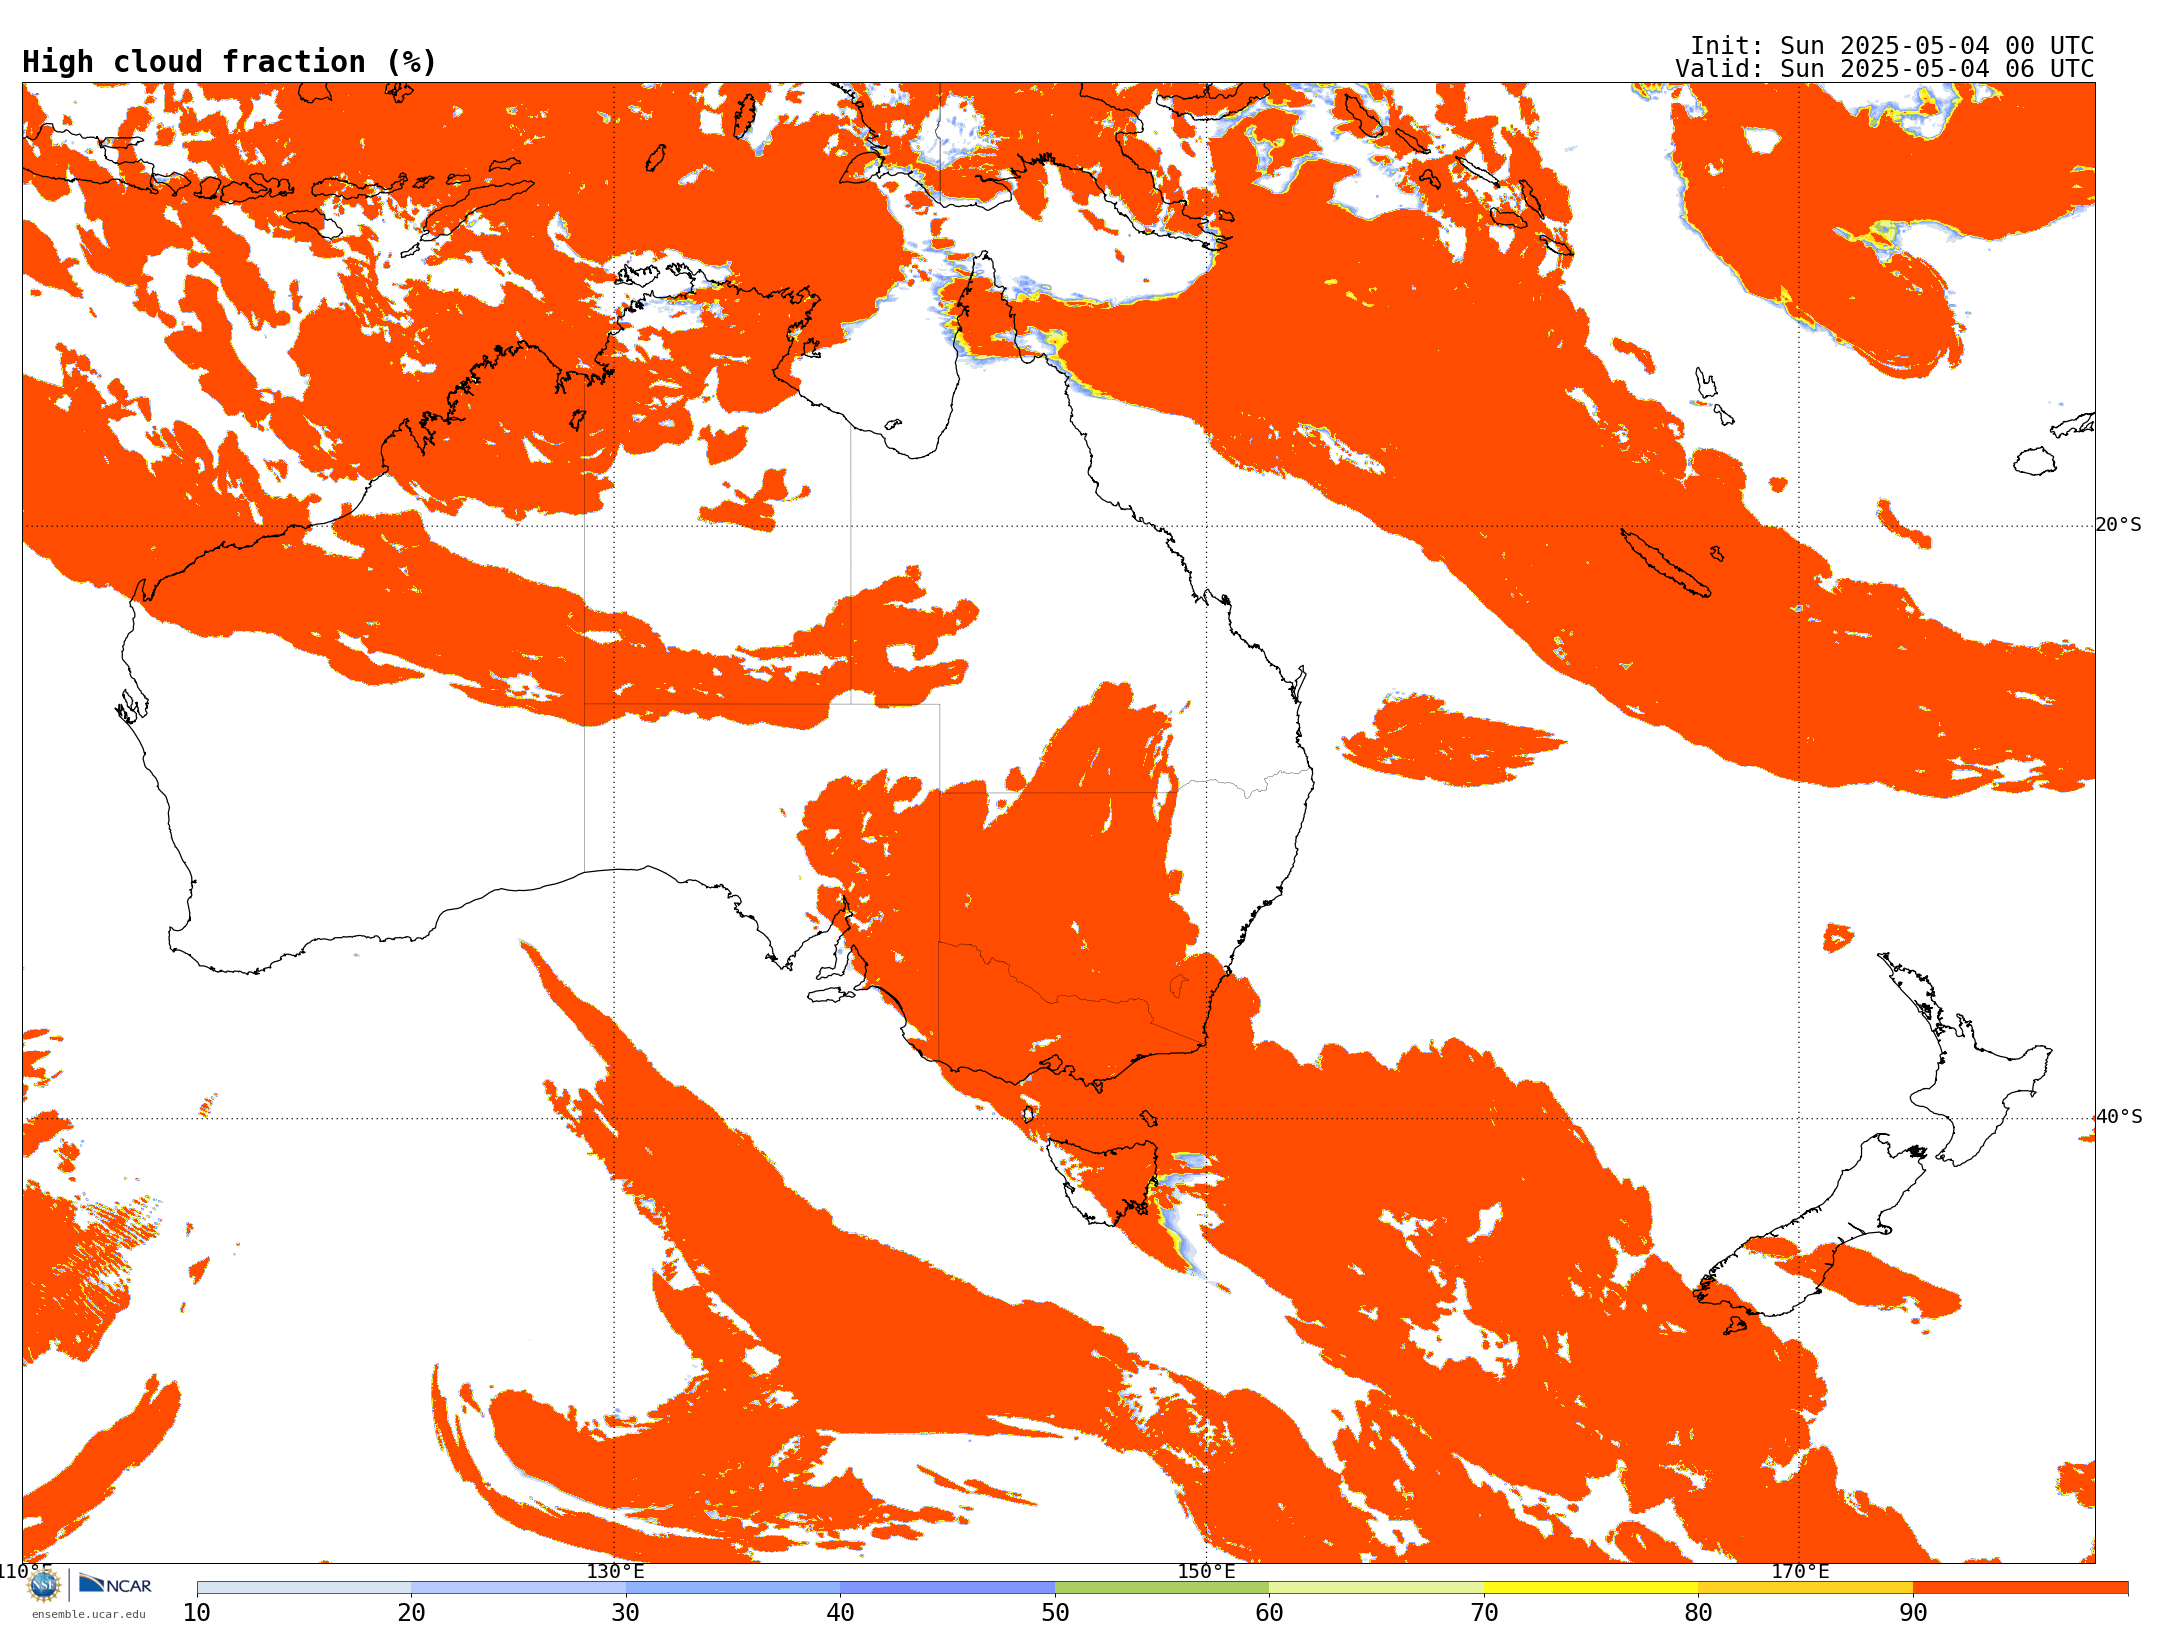Image resolution: width=2160 pixels, height=1626 pixels.
Task: Click the 60-70 pale yellow-green colorbar segment
Action: 1377,1588
